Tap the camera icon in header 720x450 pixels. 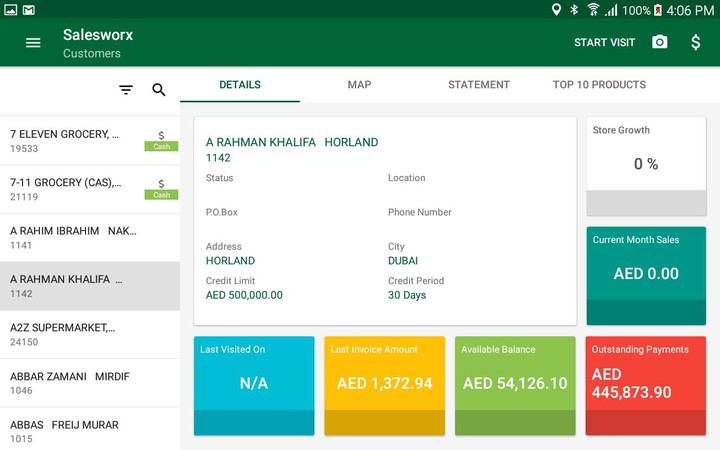pos(659,42)
